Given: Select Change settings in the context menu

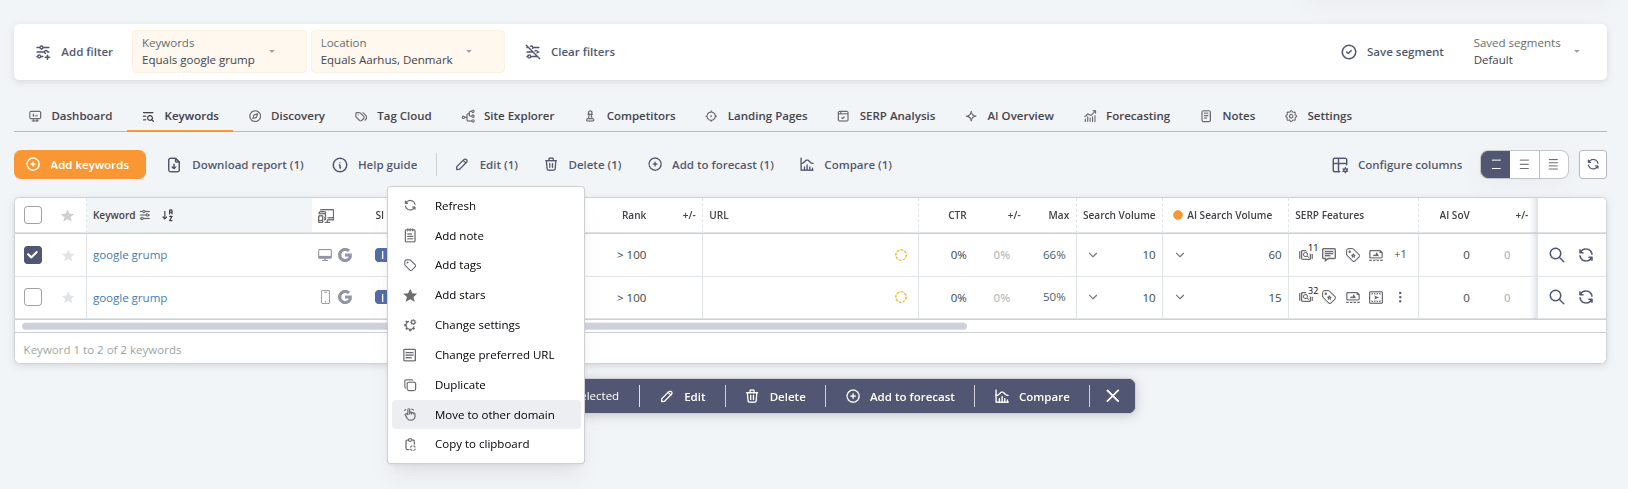Looking at the screenshot, I should pyautogui.click(x=486, y=325).
